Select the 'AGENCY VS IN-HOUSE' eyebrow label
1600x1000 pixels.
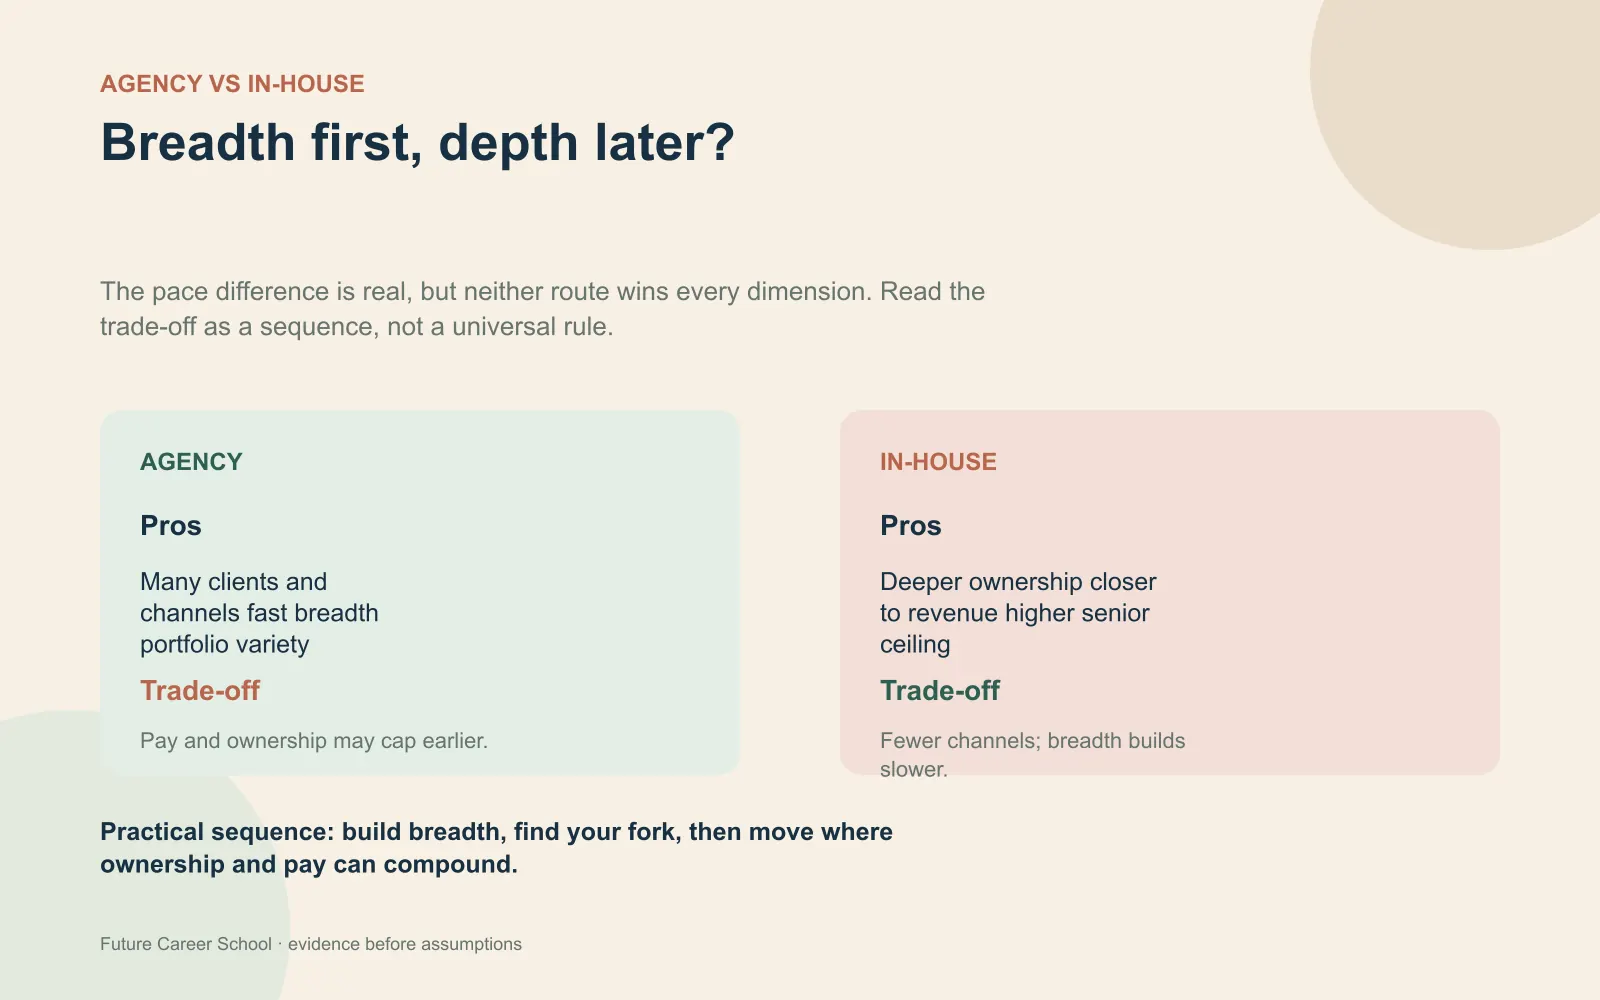[x=232, y=84]
